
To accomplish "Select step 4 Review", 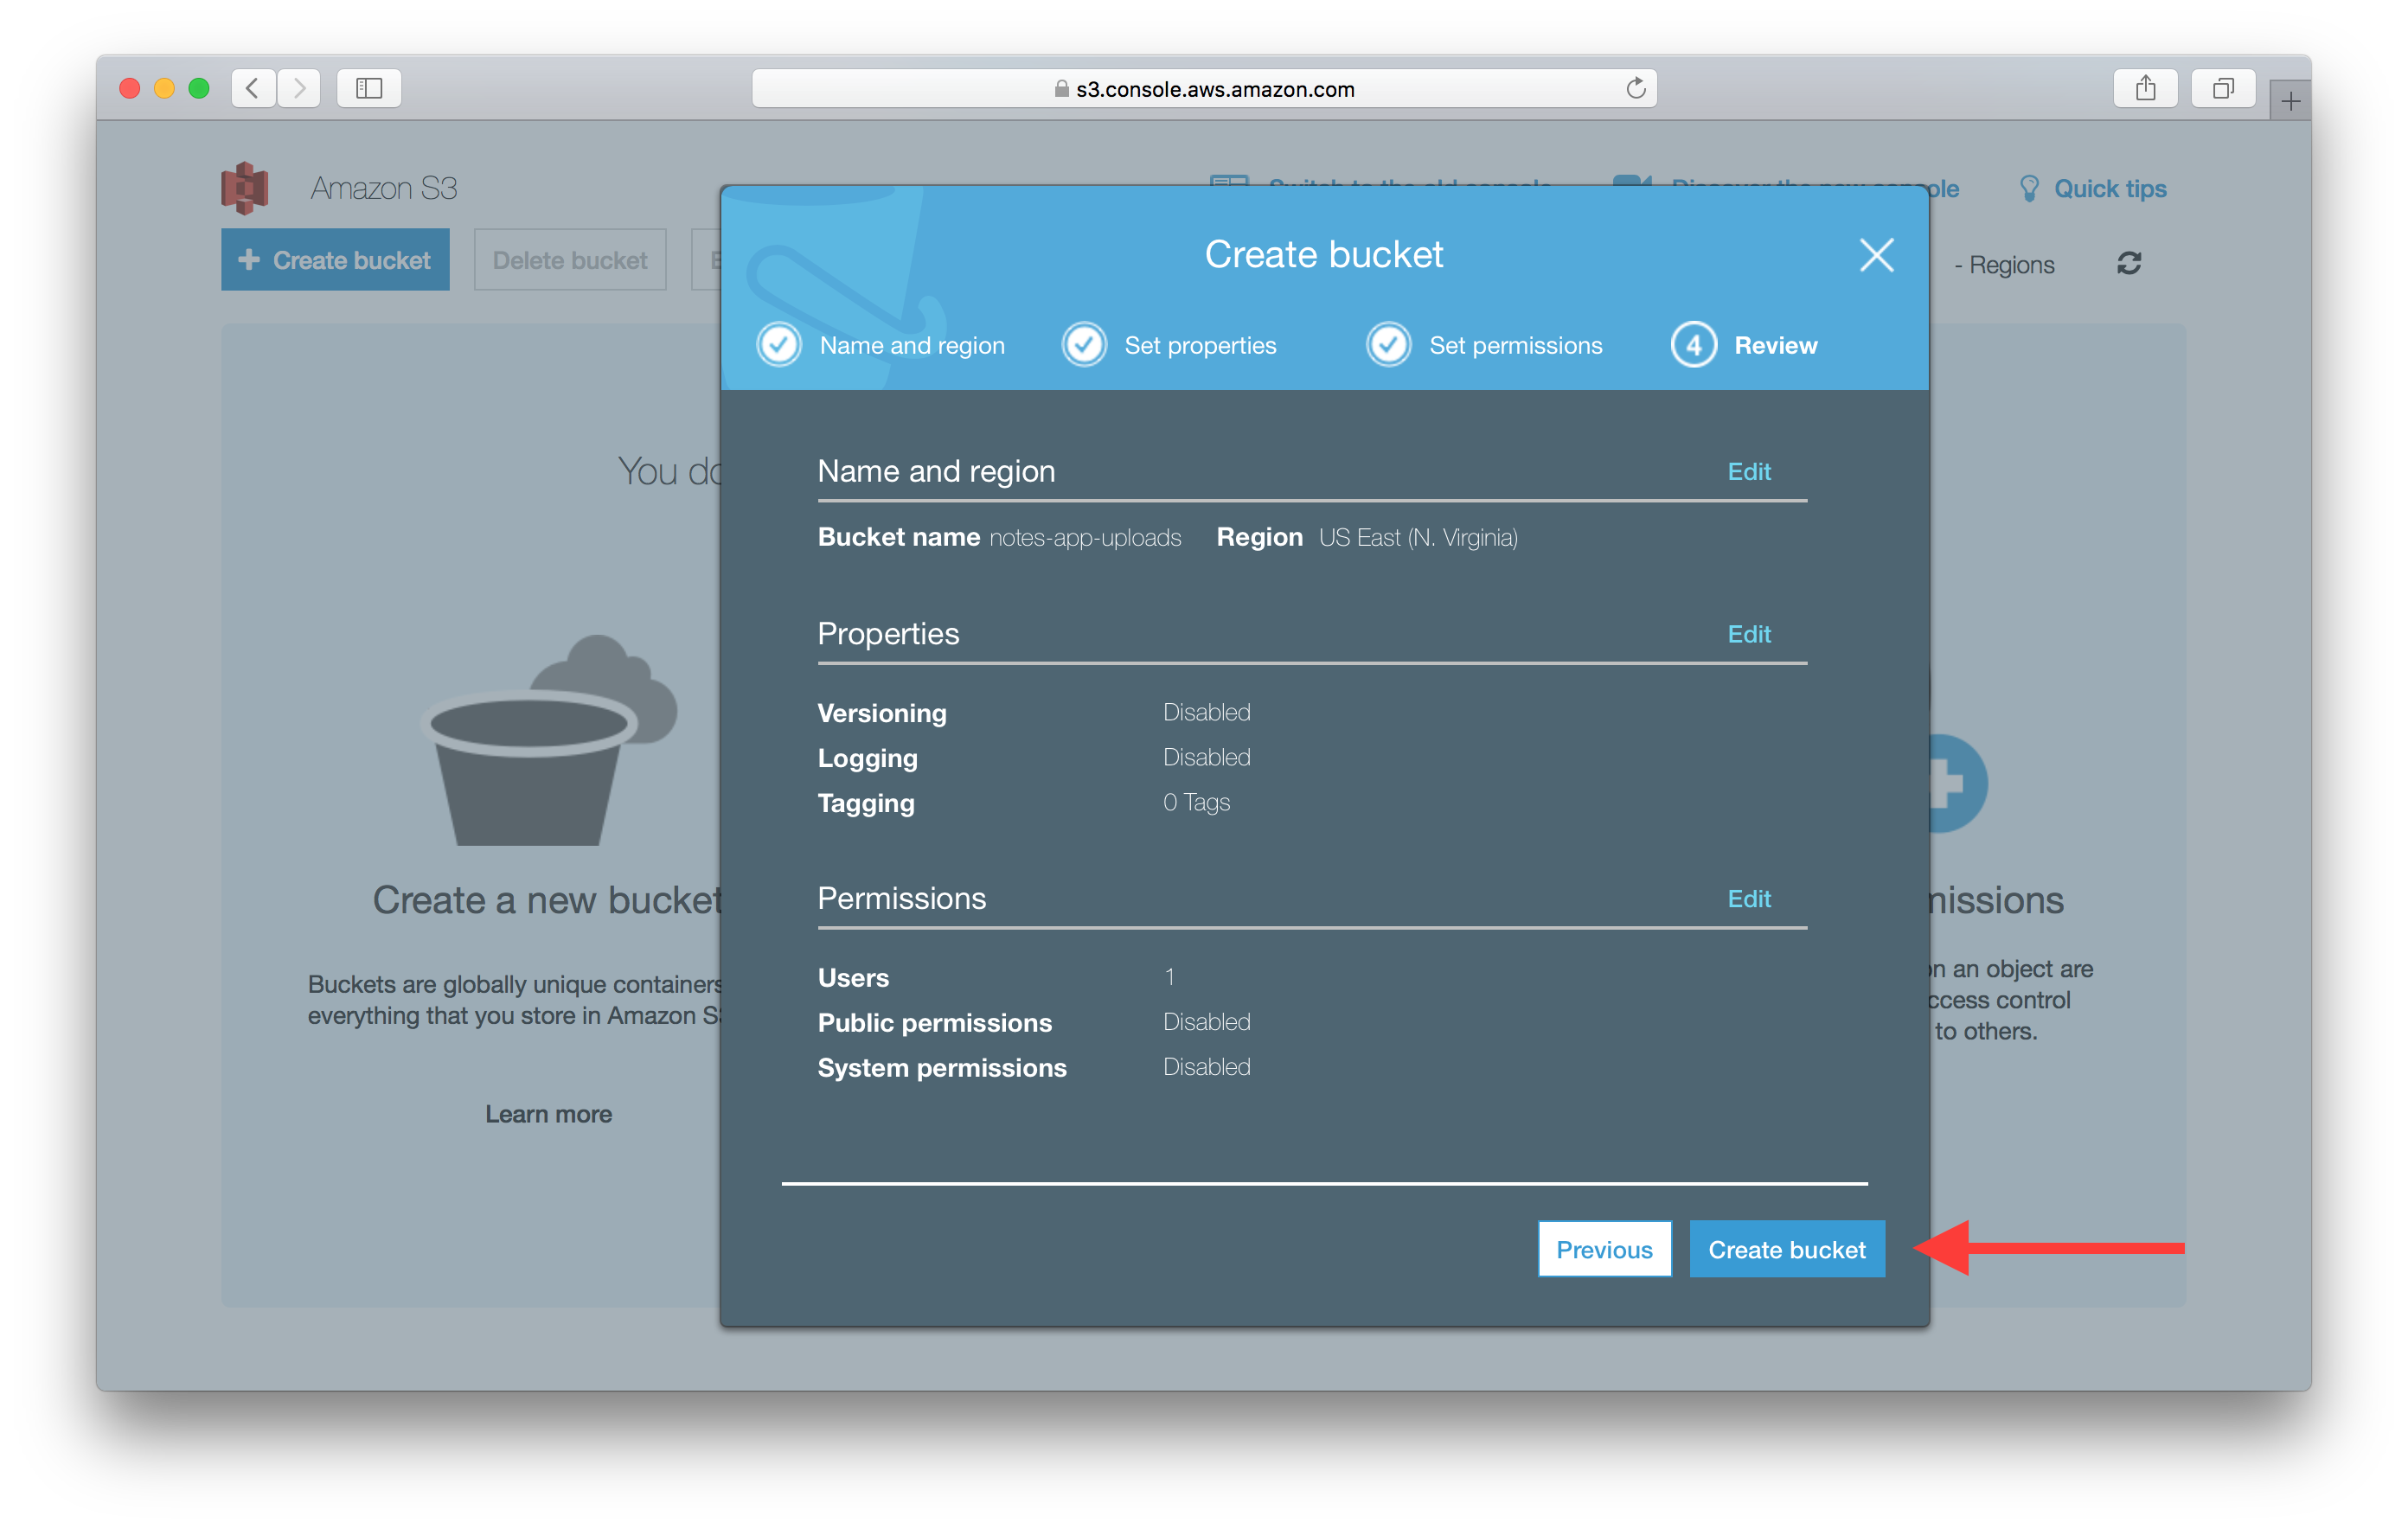I will click(1694, 345).
